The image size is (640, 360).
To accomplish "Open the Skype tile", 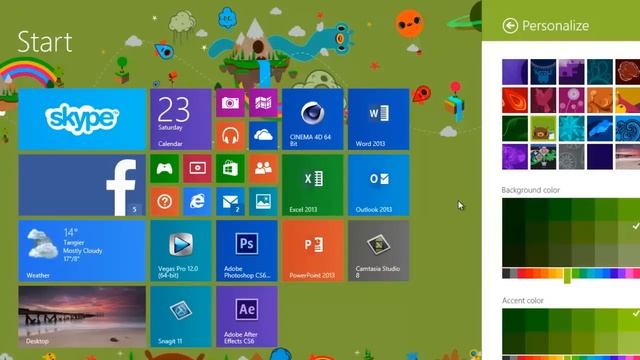I will pos(82,119).
